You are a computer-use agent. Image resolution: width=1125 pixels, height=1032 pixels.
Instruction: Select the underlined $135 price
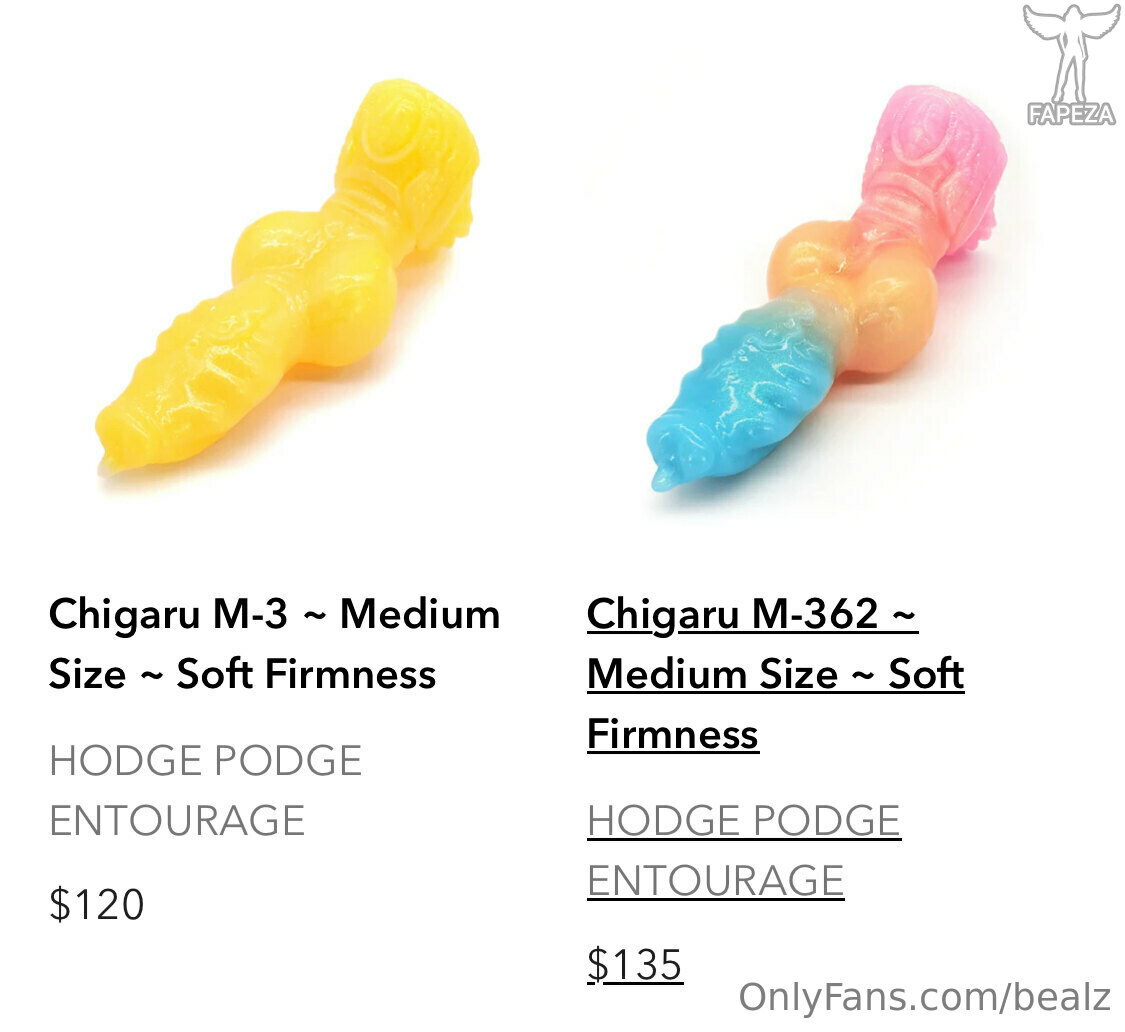point(634,964)
